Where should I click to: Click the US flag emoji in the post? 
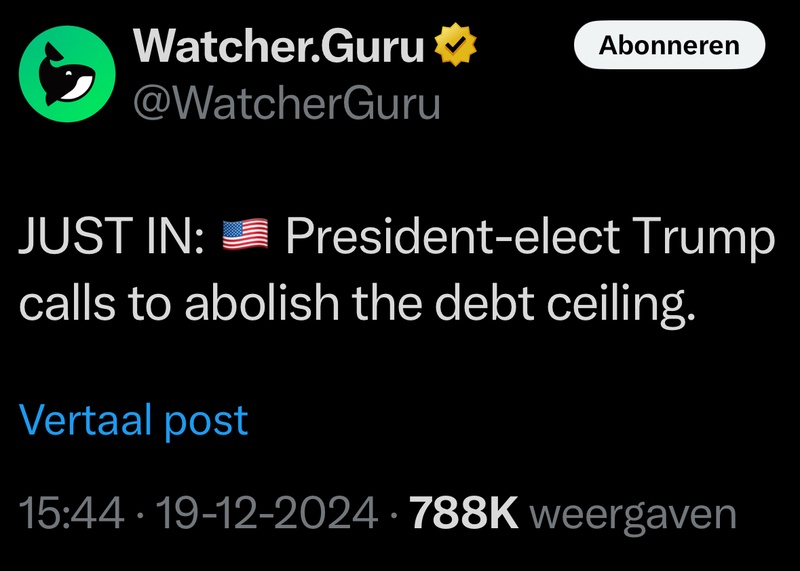tap(244, 238)
